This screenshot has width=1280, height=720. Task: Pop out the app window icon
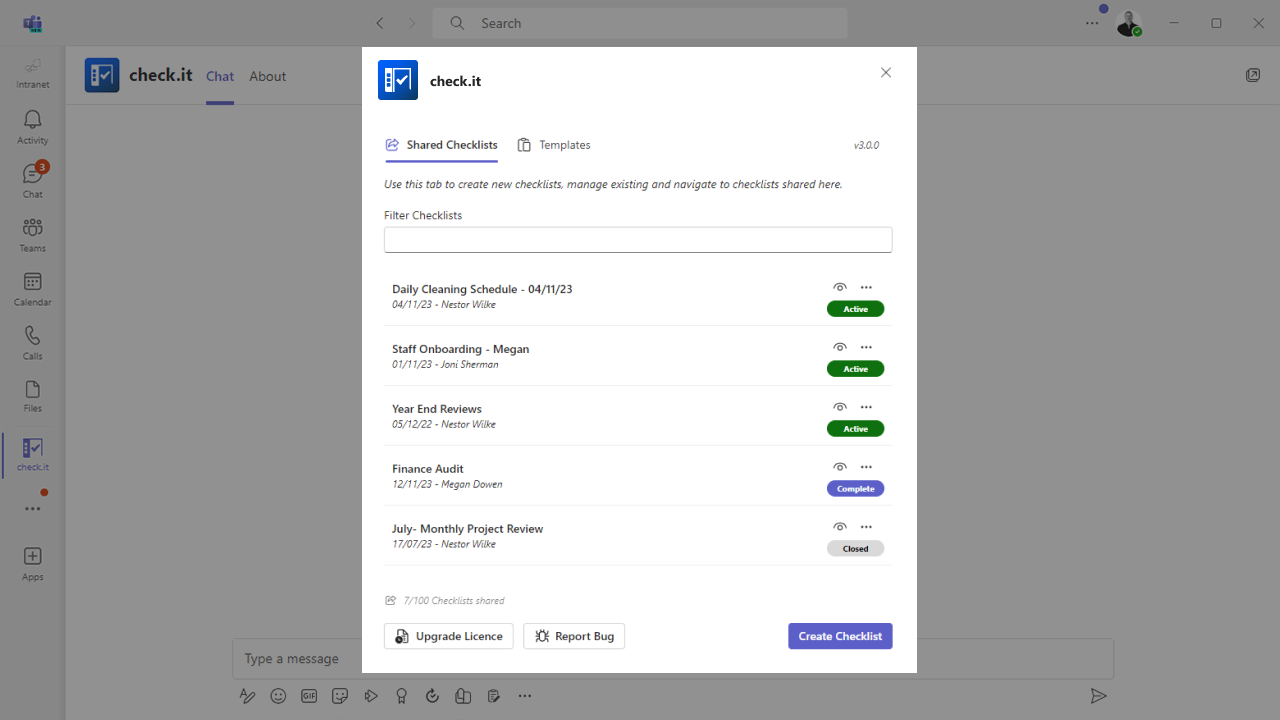tap(1252, 76)
